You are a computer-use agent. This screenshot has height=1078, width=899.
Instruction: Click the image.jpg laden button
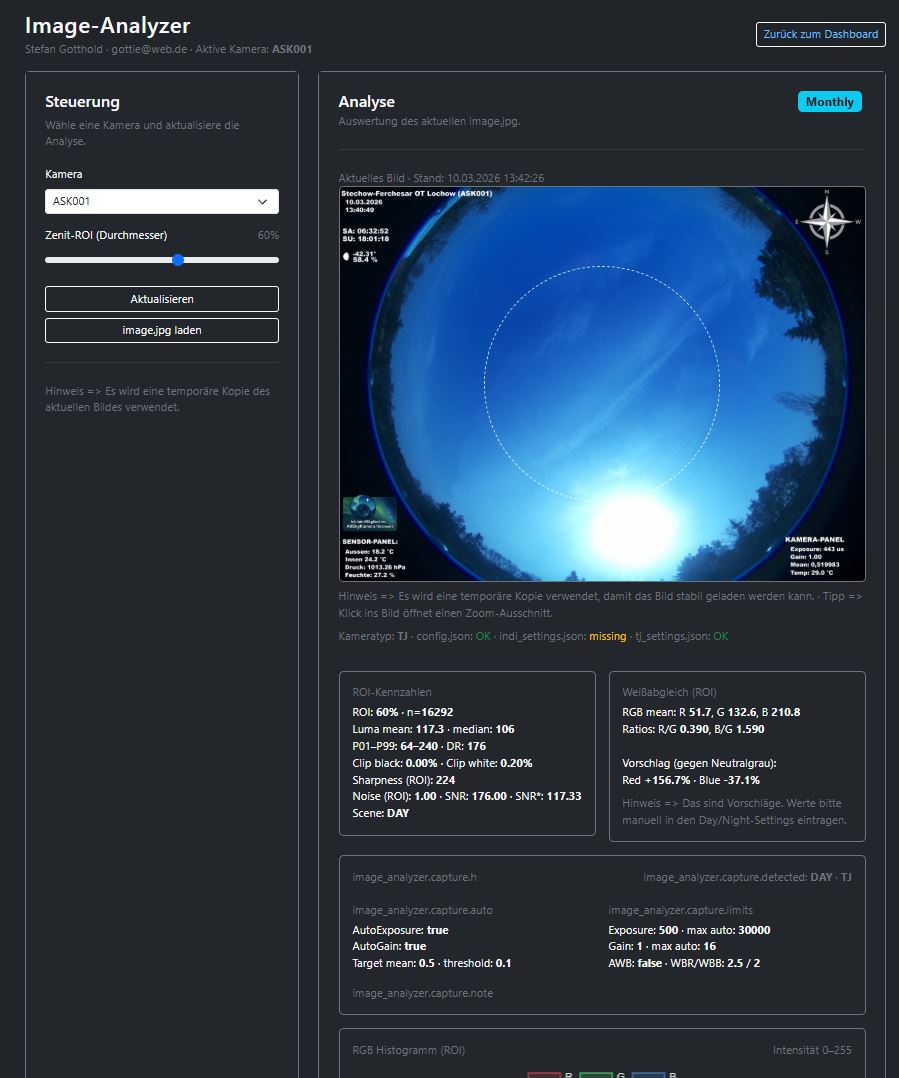[x=161, y=330]
